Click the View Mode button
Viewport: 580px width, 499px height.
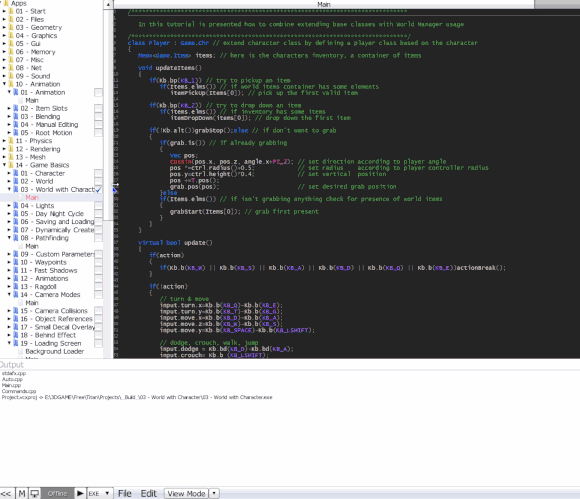coord(186,493)
